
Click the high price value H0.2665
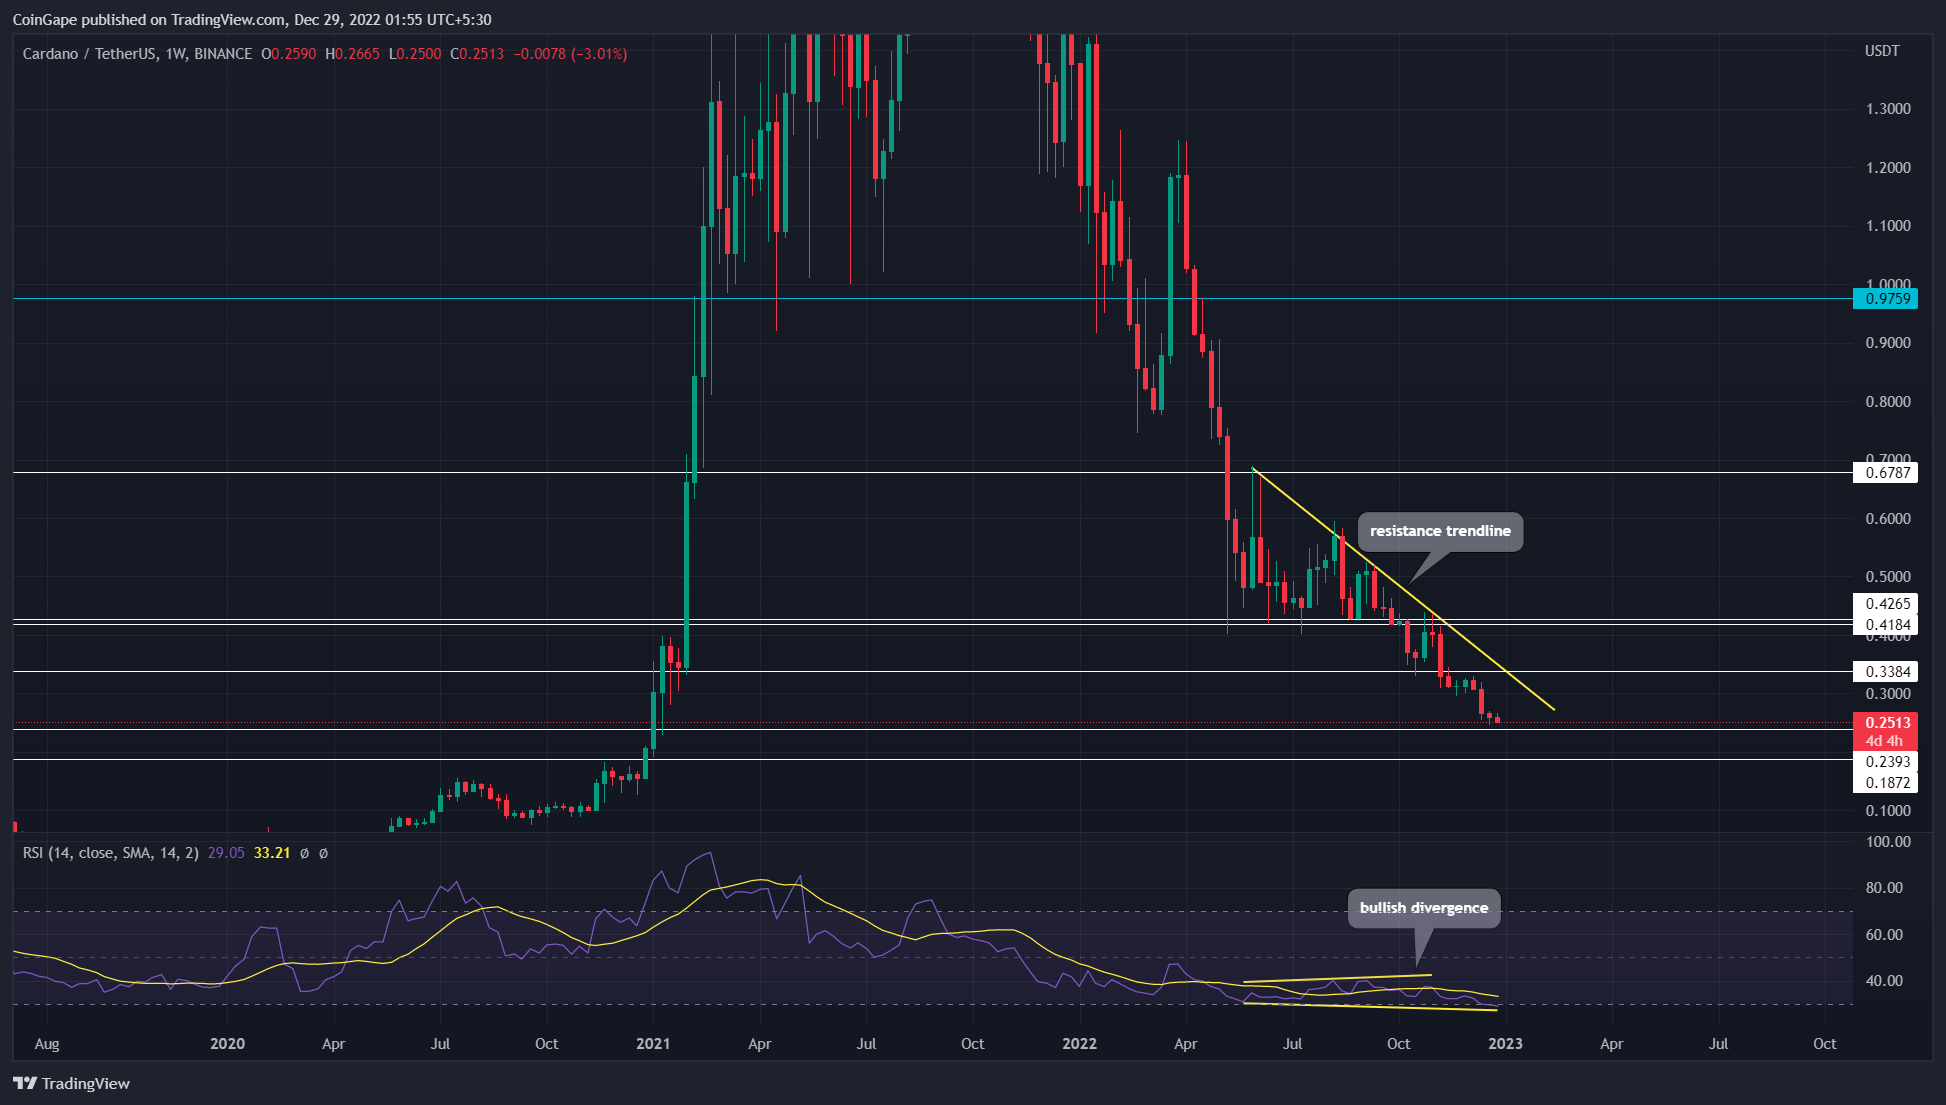coord(352,54)
